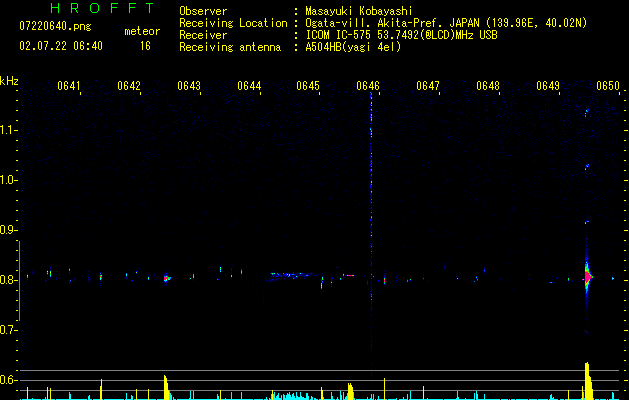Click the 1.1 kHz frequency axis label

tap(8, 130)
